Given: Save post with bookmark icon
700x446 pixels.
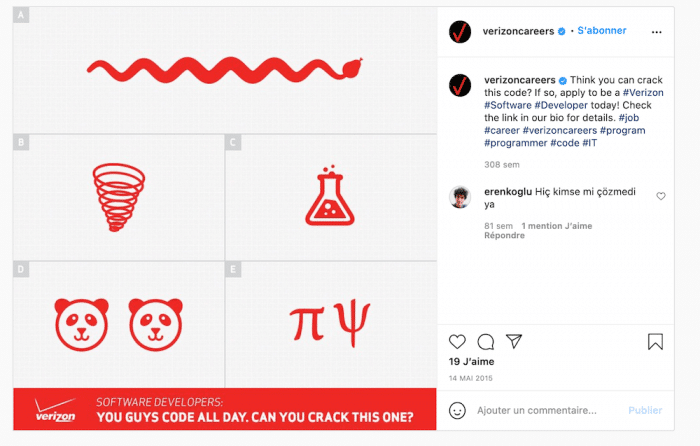Looking at the screenshot, I should click(655, 342).
